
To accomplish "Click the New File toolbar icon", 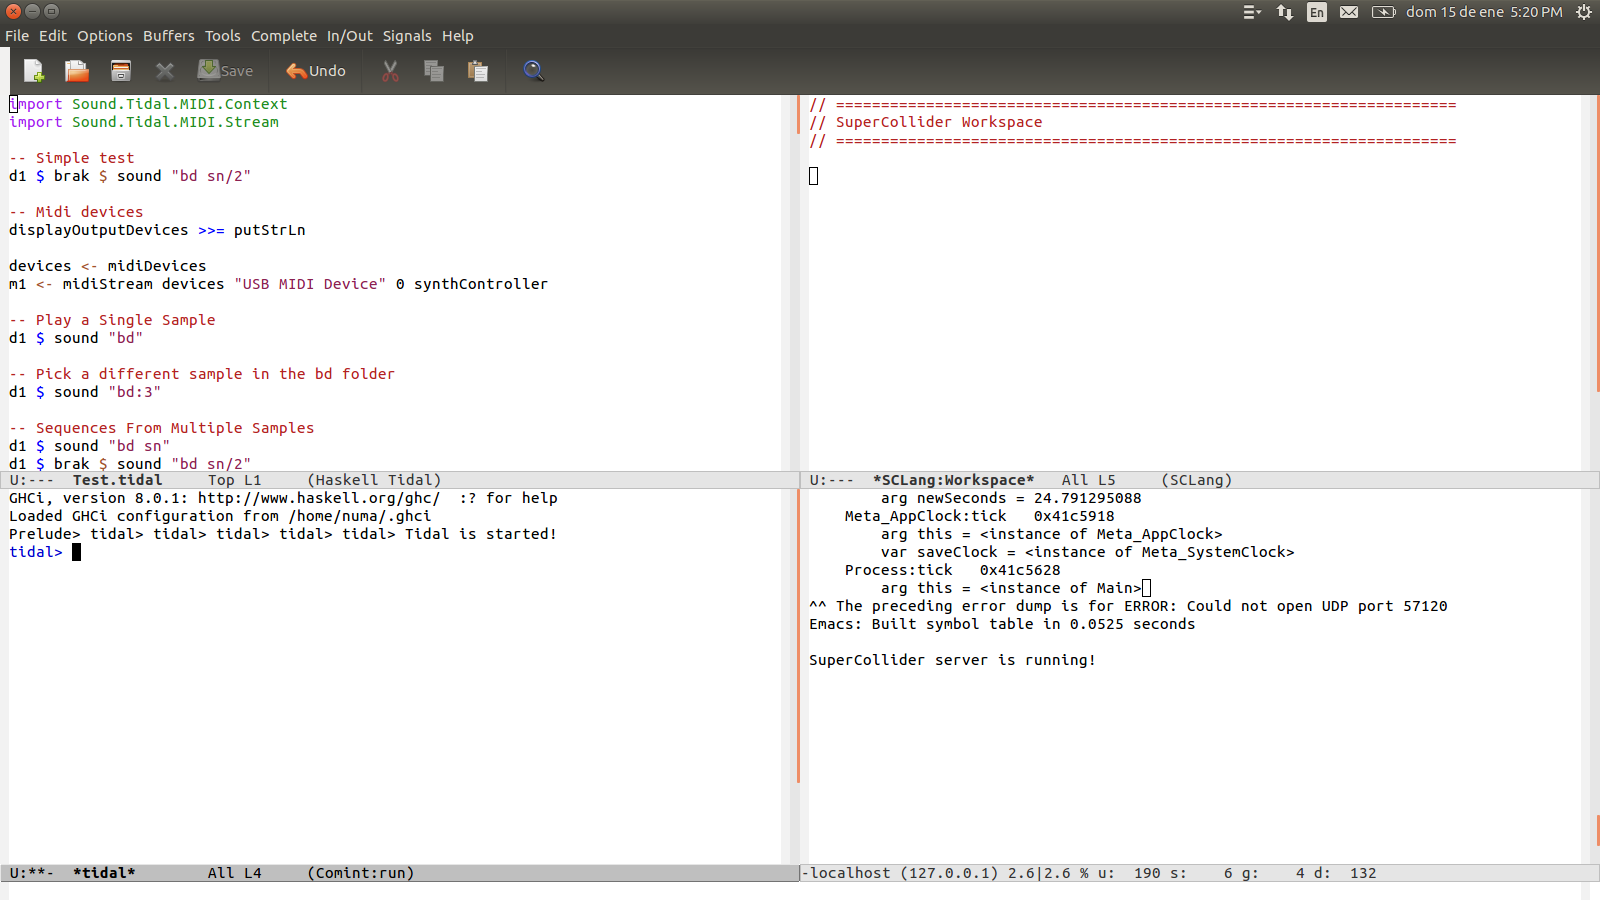I will click(x=34, y=71).
